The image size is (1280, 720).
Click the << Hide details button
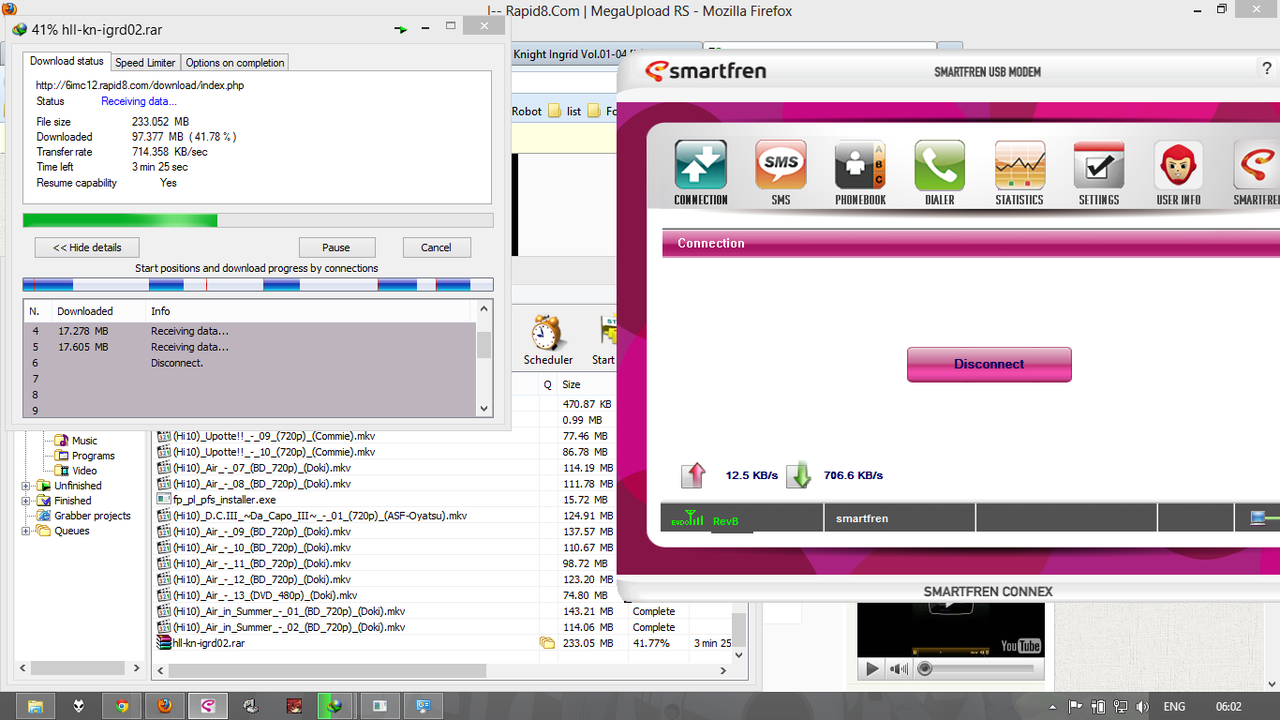[87, 247]
